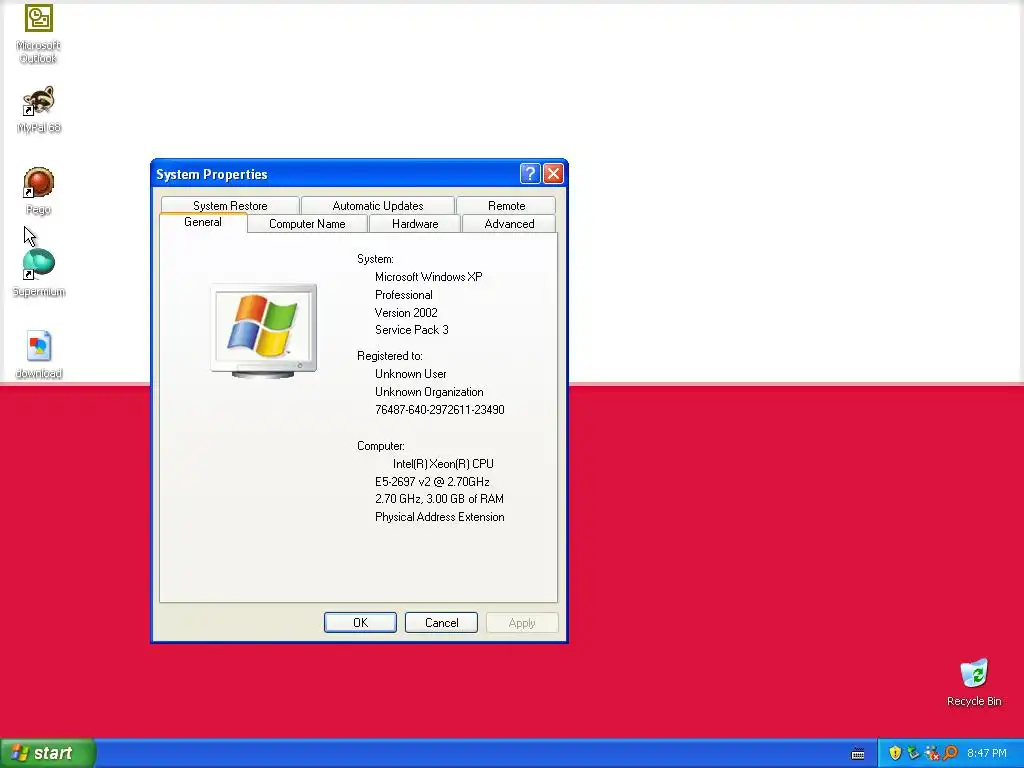
Task: Click the orange magnifier tray icon
Action: [950, 753]
